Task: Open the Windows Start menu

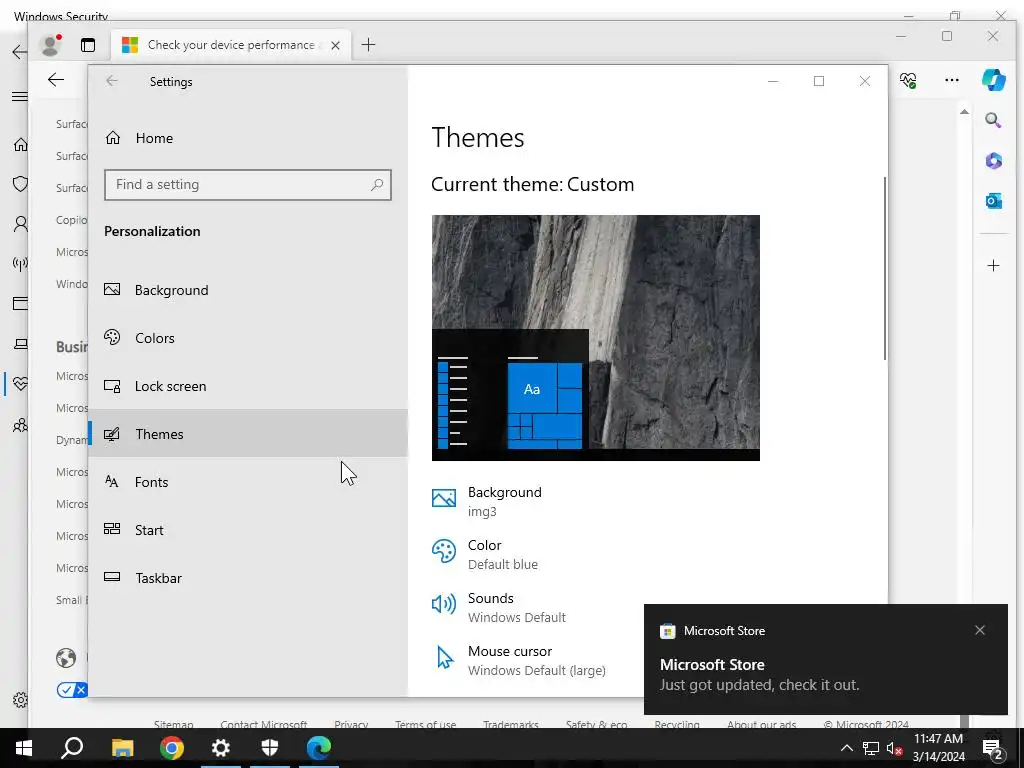Action: pyautogui.click(x=24, y=748)
